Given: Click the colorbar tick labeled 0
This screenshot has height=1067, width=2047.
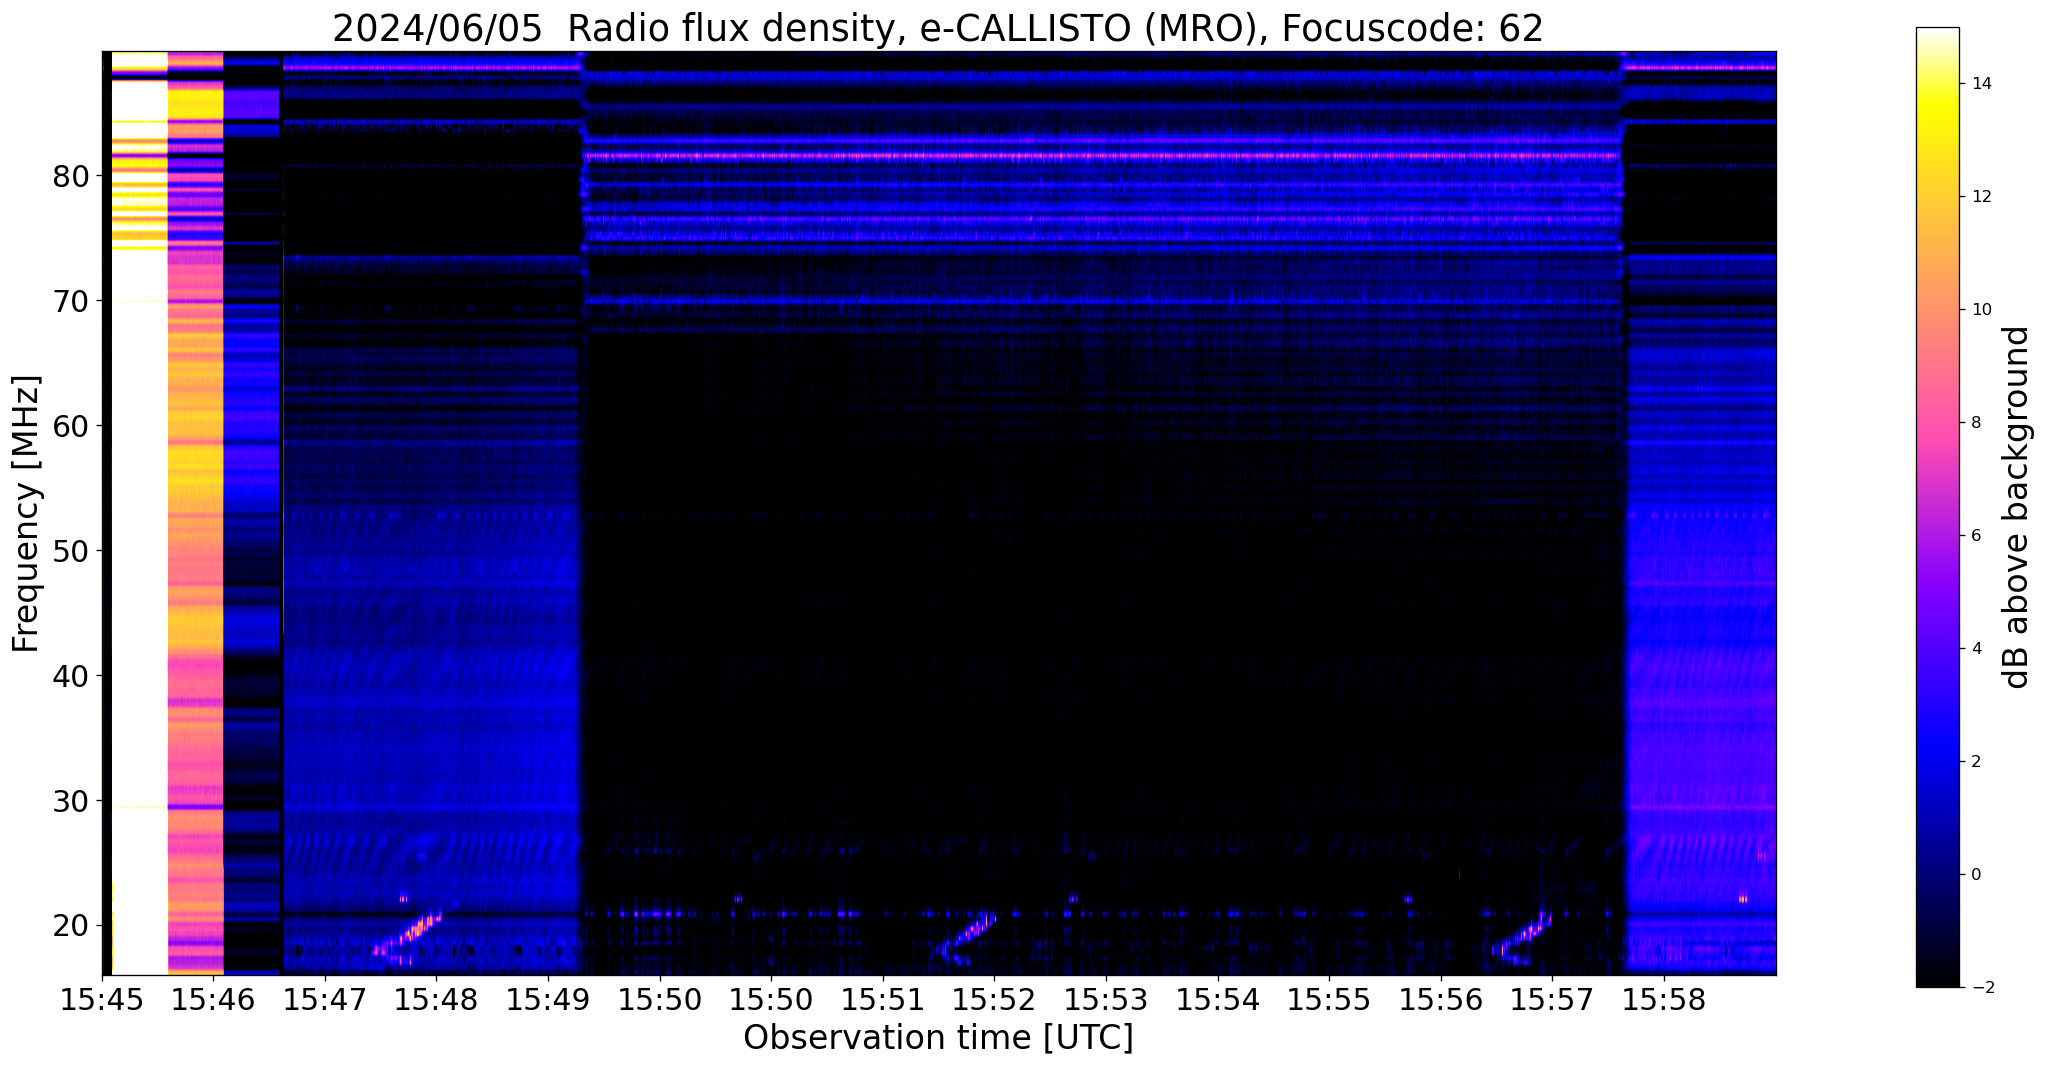Looking at the screenshot, I should click(x=1975, y=875).
